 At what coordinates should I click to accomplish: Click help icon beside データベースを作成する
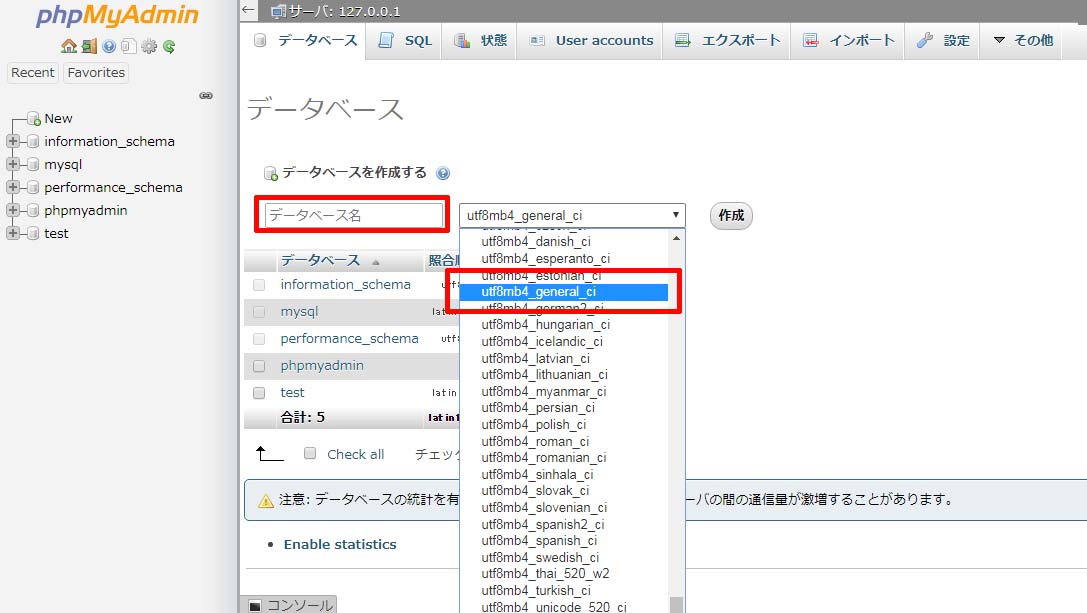tap(443, 173)
